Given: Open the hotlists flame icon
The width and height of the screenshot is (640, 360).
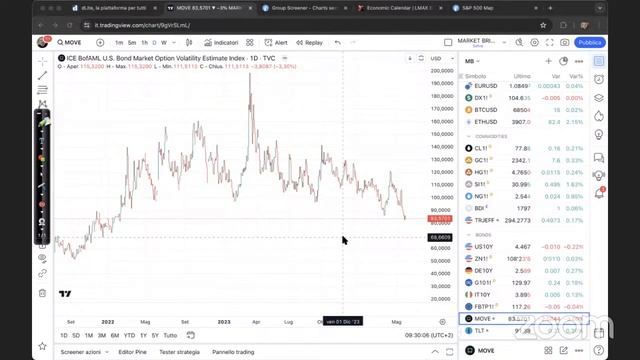Looking at the screenshot, I should click(x=599, y=116).
